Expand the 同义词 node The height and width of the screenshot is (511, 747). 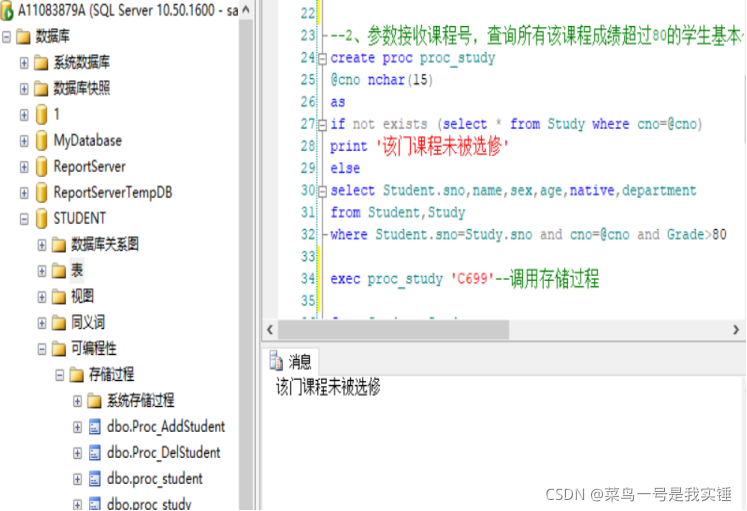coord(41,323)
